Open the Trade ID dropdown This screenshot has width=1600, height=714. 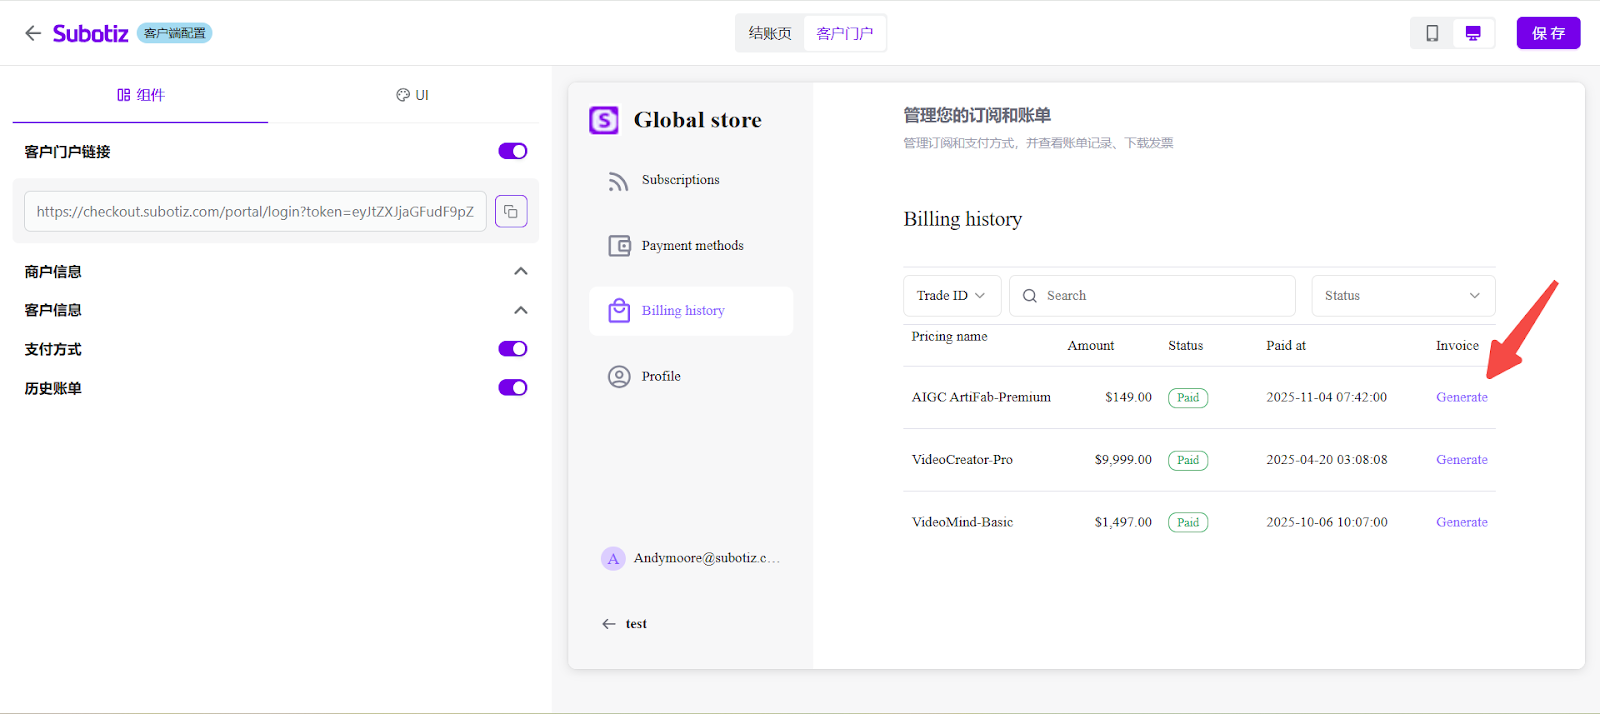click(951, 296)
